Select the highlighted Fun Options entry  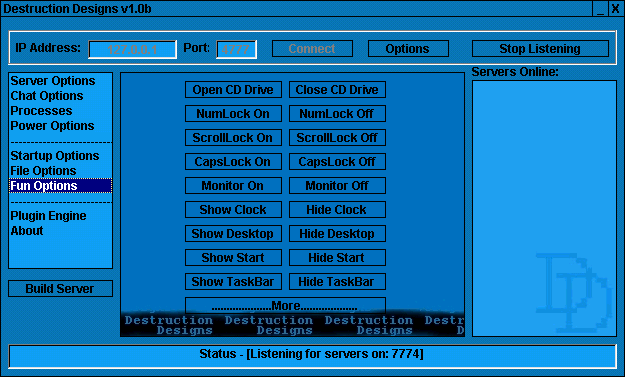pos(60,186)
